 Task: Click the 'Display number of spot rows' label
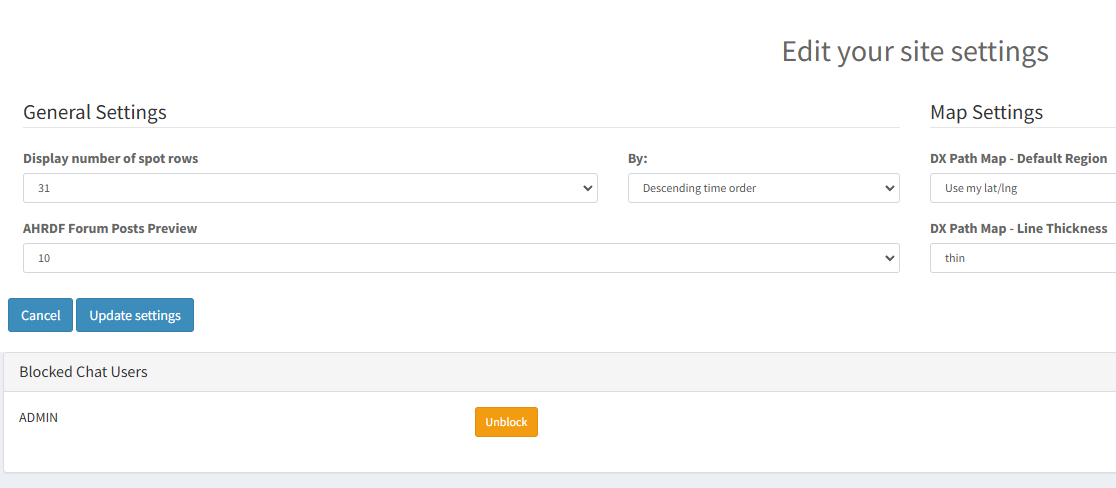[x=110, y=158]
